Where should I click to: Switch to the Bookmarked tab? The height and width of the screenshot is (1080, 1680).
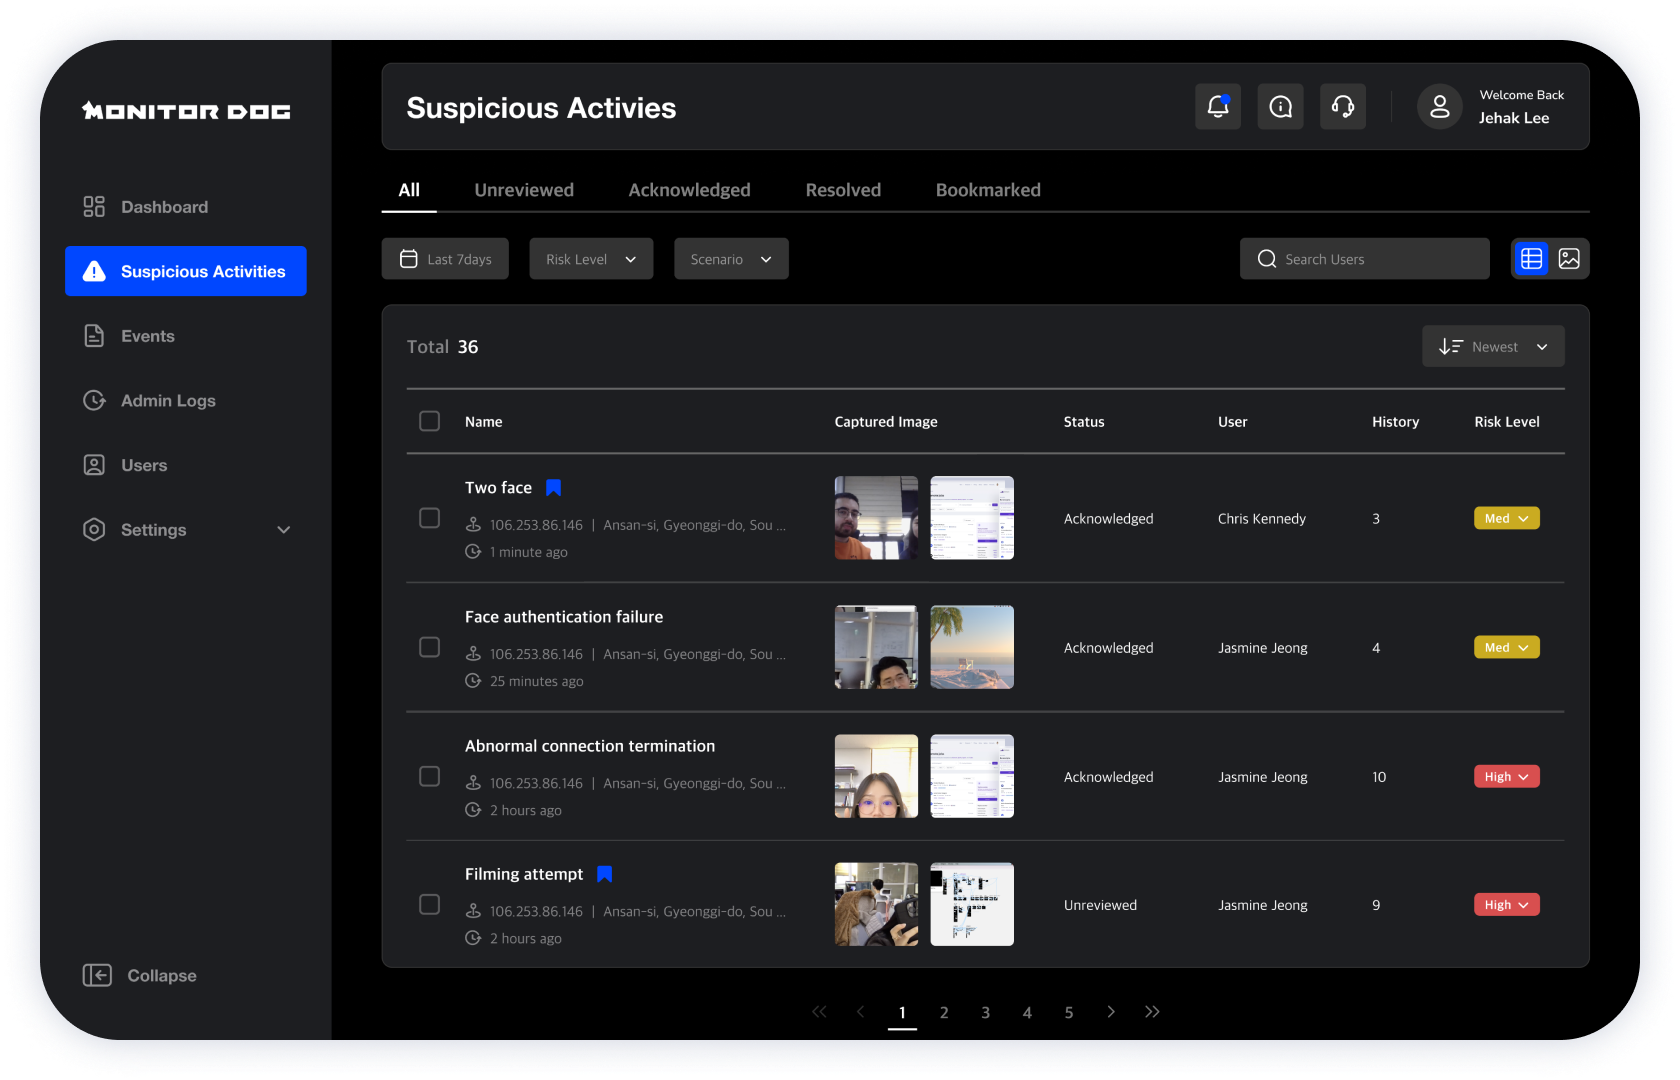[x=988, y=190]
